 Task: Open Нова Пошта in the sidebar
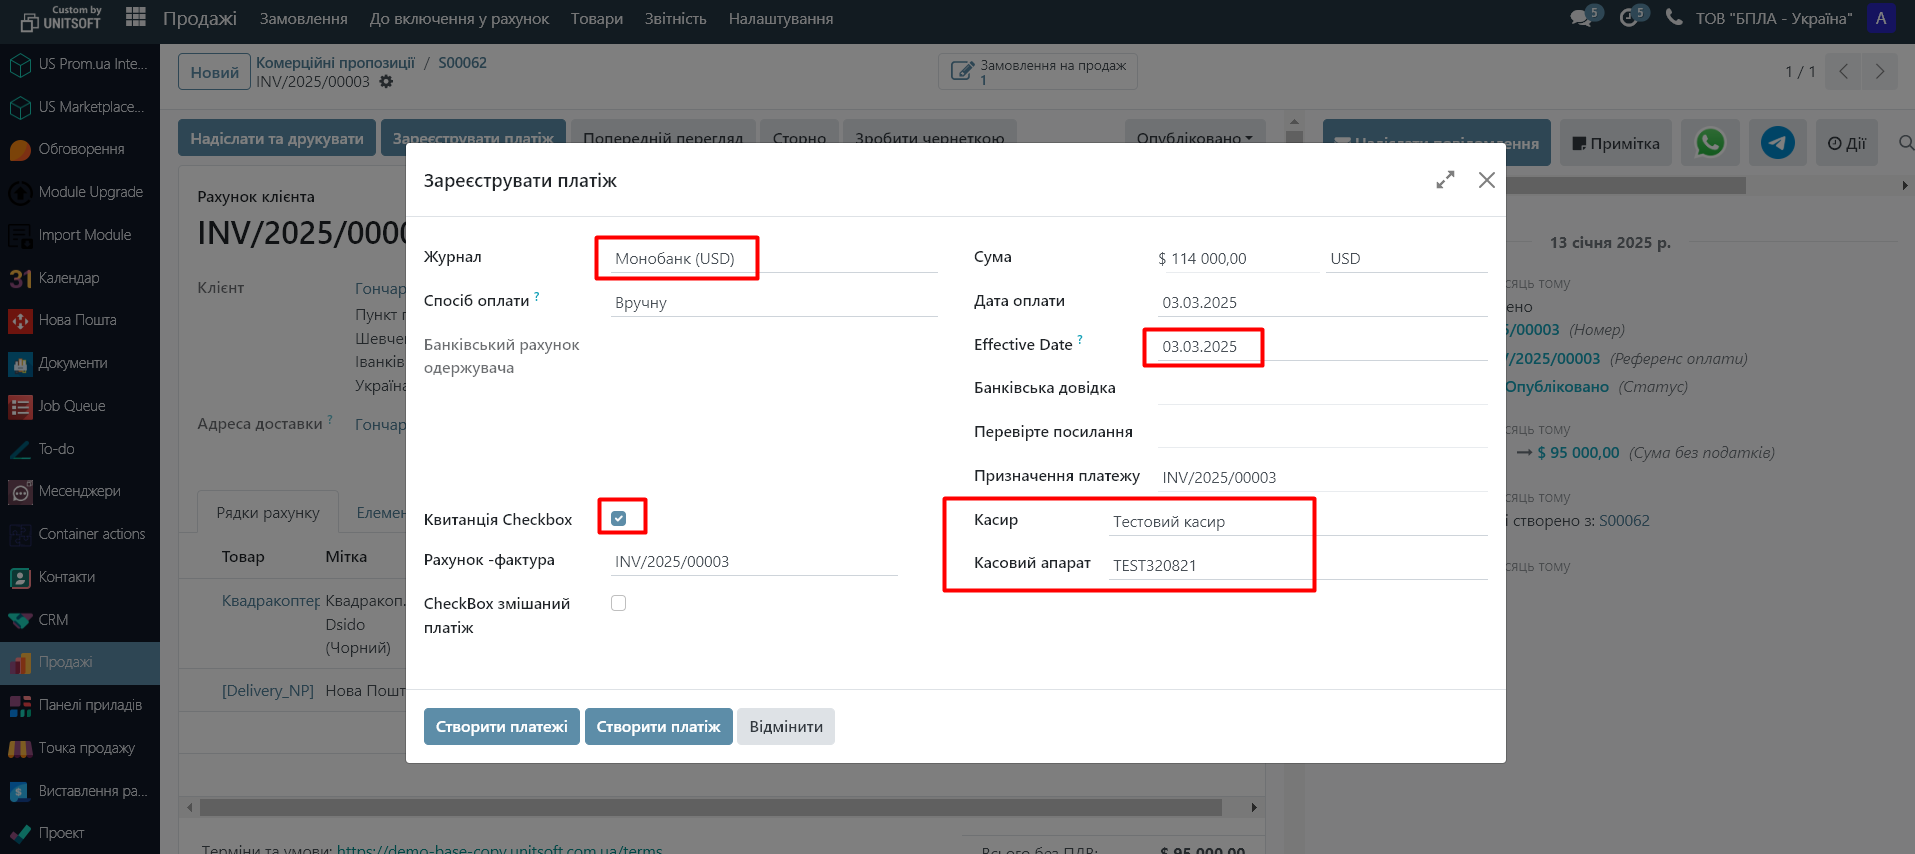[77, 320]
